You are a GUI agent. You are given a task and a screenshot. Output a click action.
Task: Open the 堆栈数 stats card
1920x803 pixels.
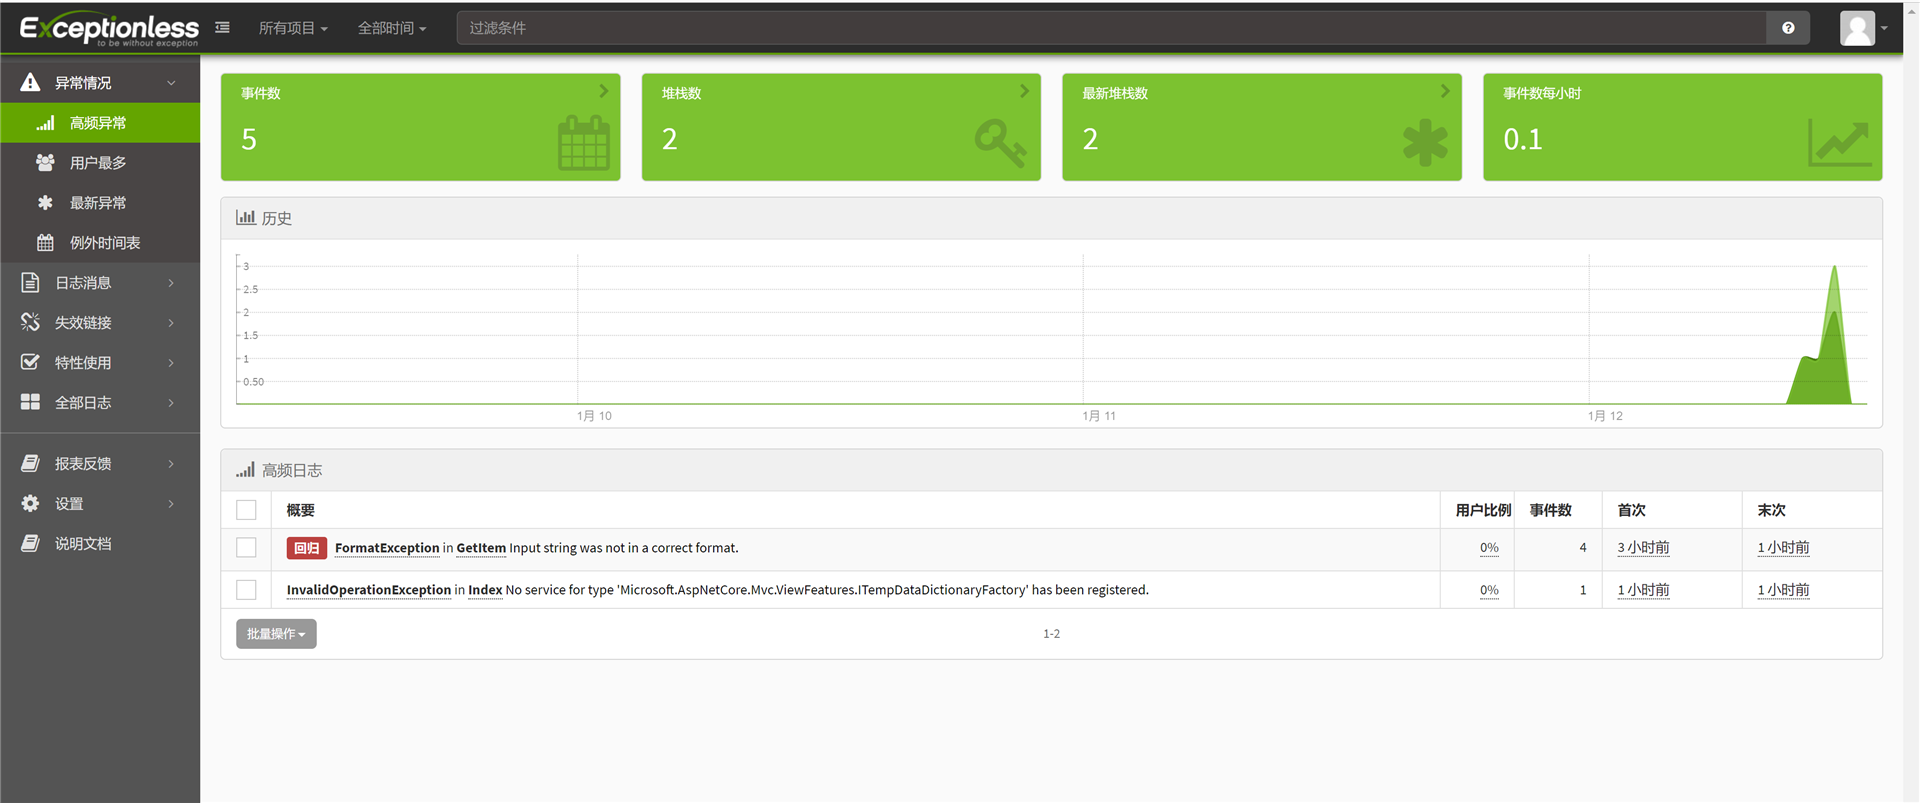tap(841, 127)
